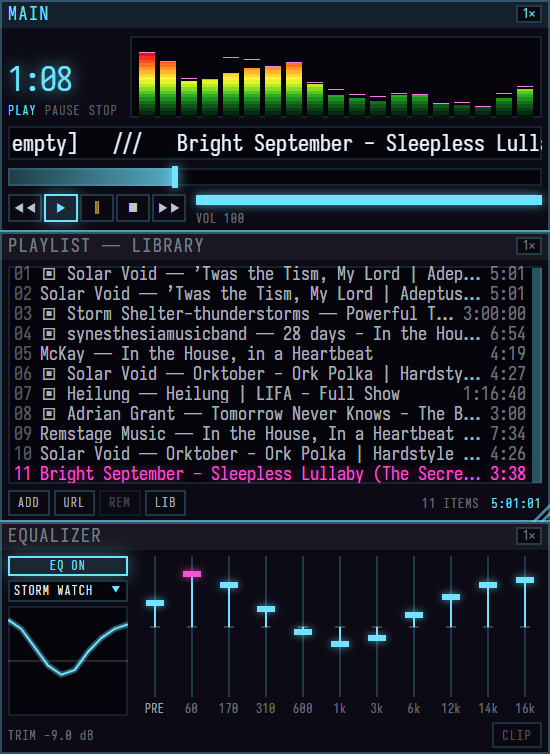
Task: Click the 600 Hz band slider handle
Action: pyautogui.click(x=303, y=632)
